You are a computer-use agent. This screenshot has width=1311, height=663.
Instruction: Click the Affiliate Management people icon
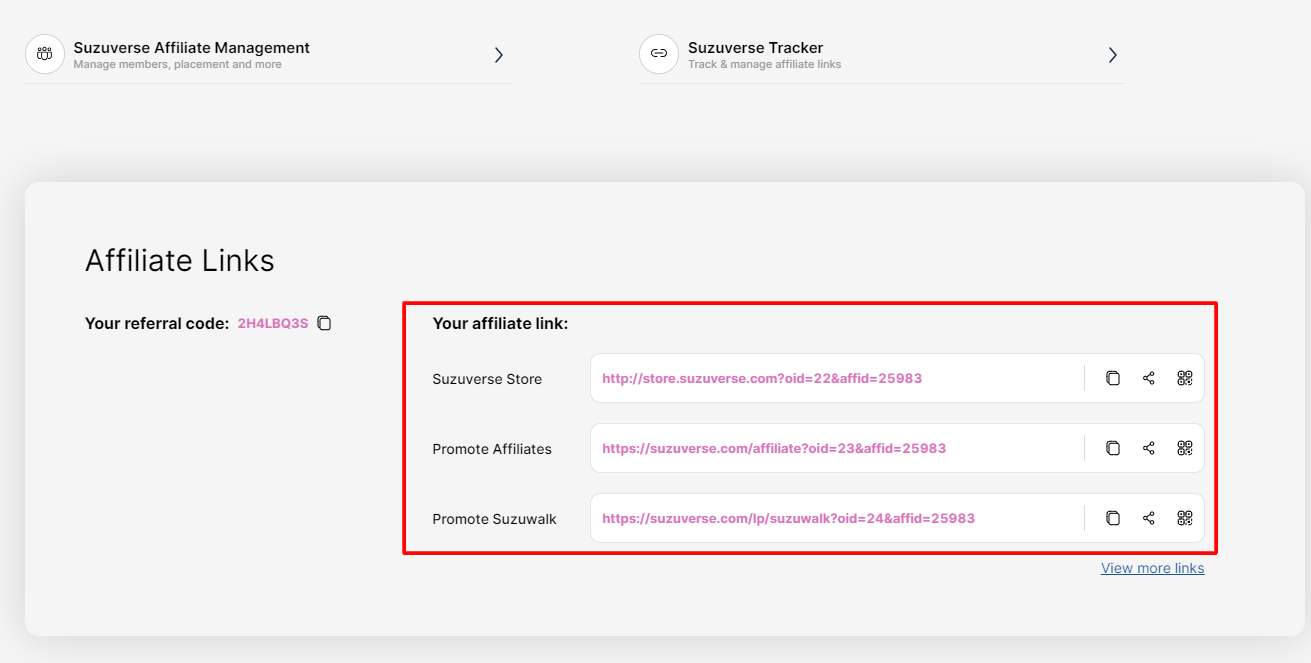(45, 54)
